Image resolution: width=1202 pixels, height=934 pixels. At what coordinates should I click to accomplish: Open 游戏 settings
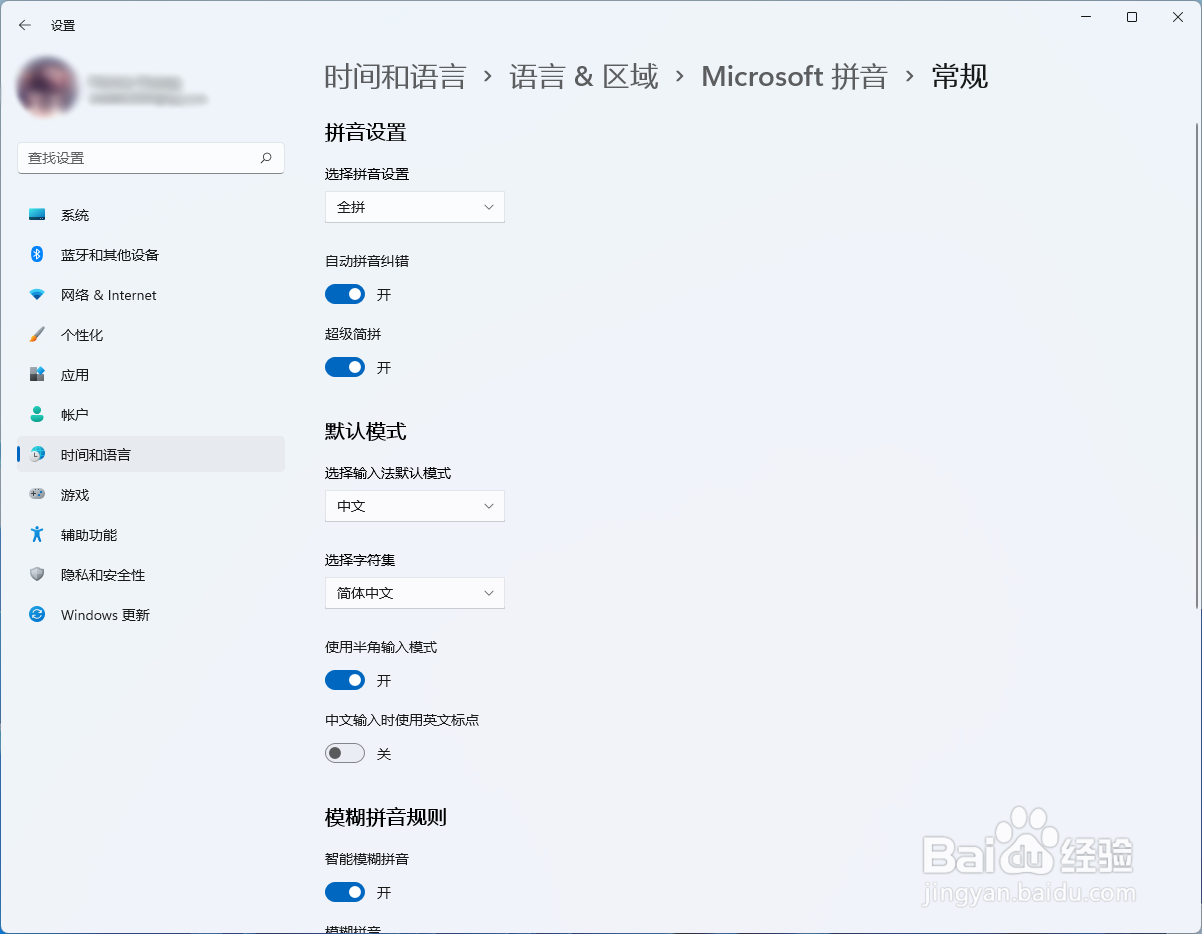pos(75,494)
